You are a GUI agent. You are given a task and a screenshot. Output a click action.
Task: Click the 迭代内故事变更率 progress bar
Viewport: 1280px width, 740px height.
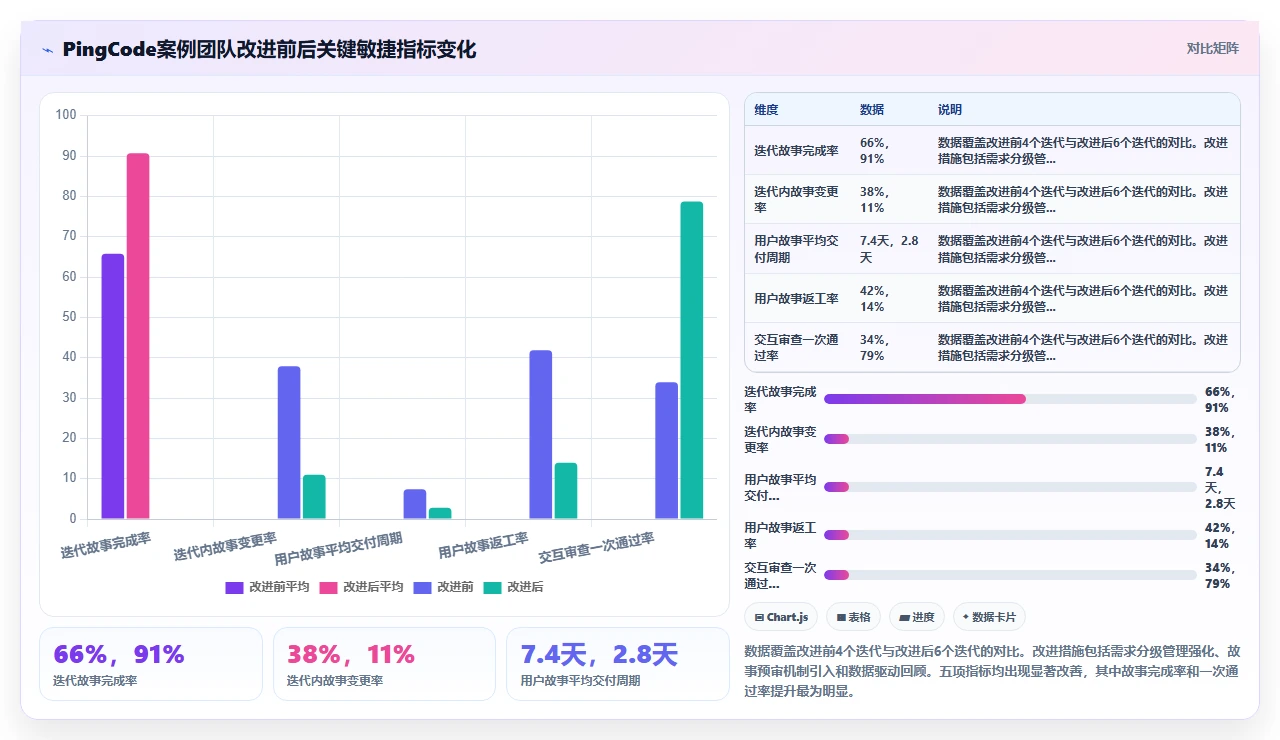pyautogui.click(x=1010, y=439)
